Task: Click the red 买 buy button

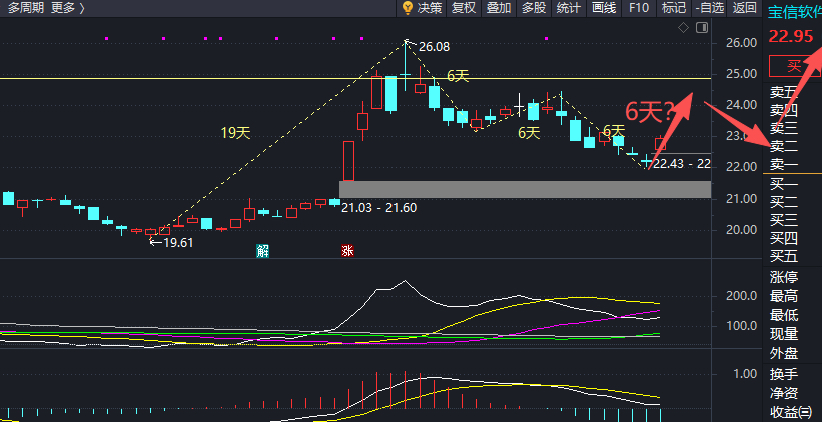Action: [794, 67]
